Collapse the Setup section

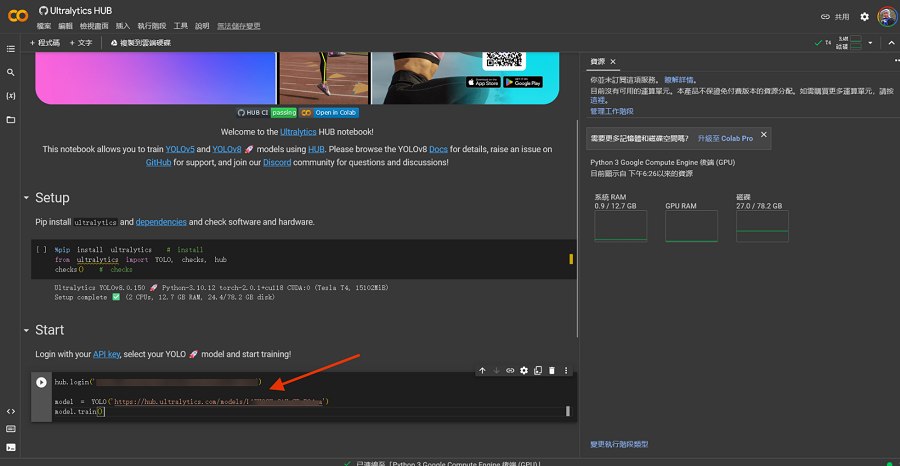[x=26, y=198]
